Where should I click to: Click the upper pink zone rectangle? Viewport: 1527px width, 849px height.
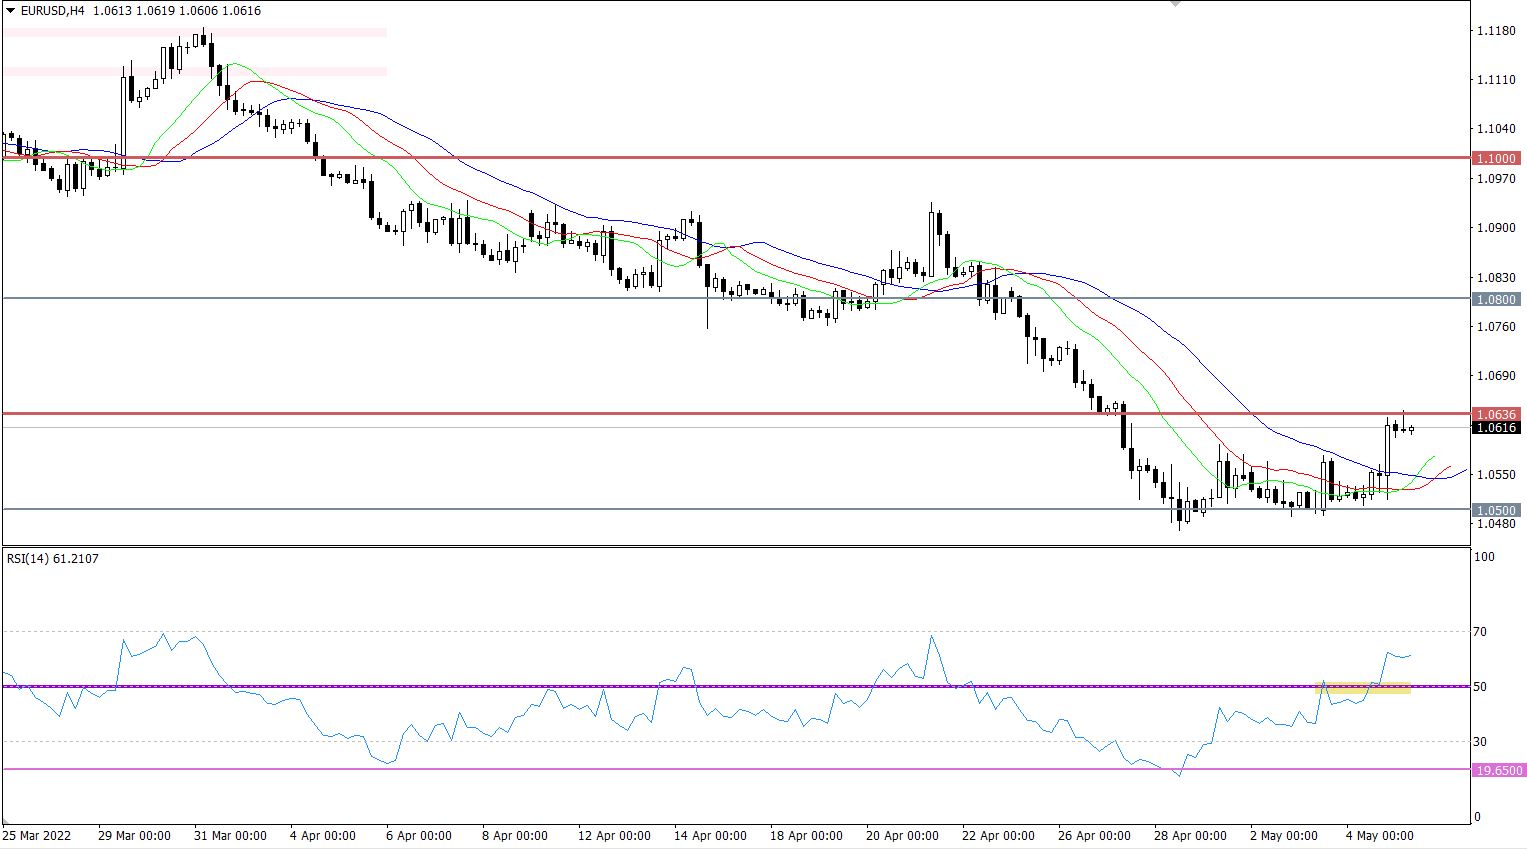tap(194, 33)
